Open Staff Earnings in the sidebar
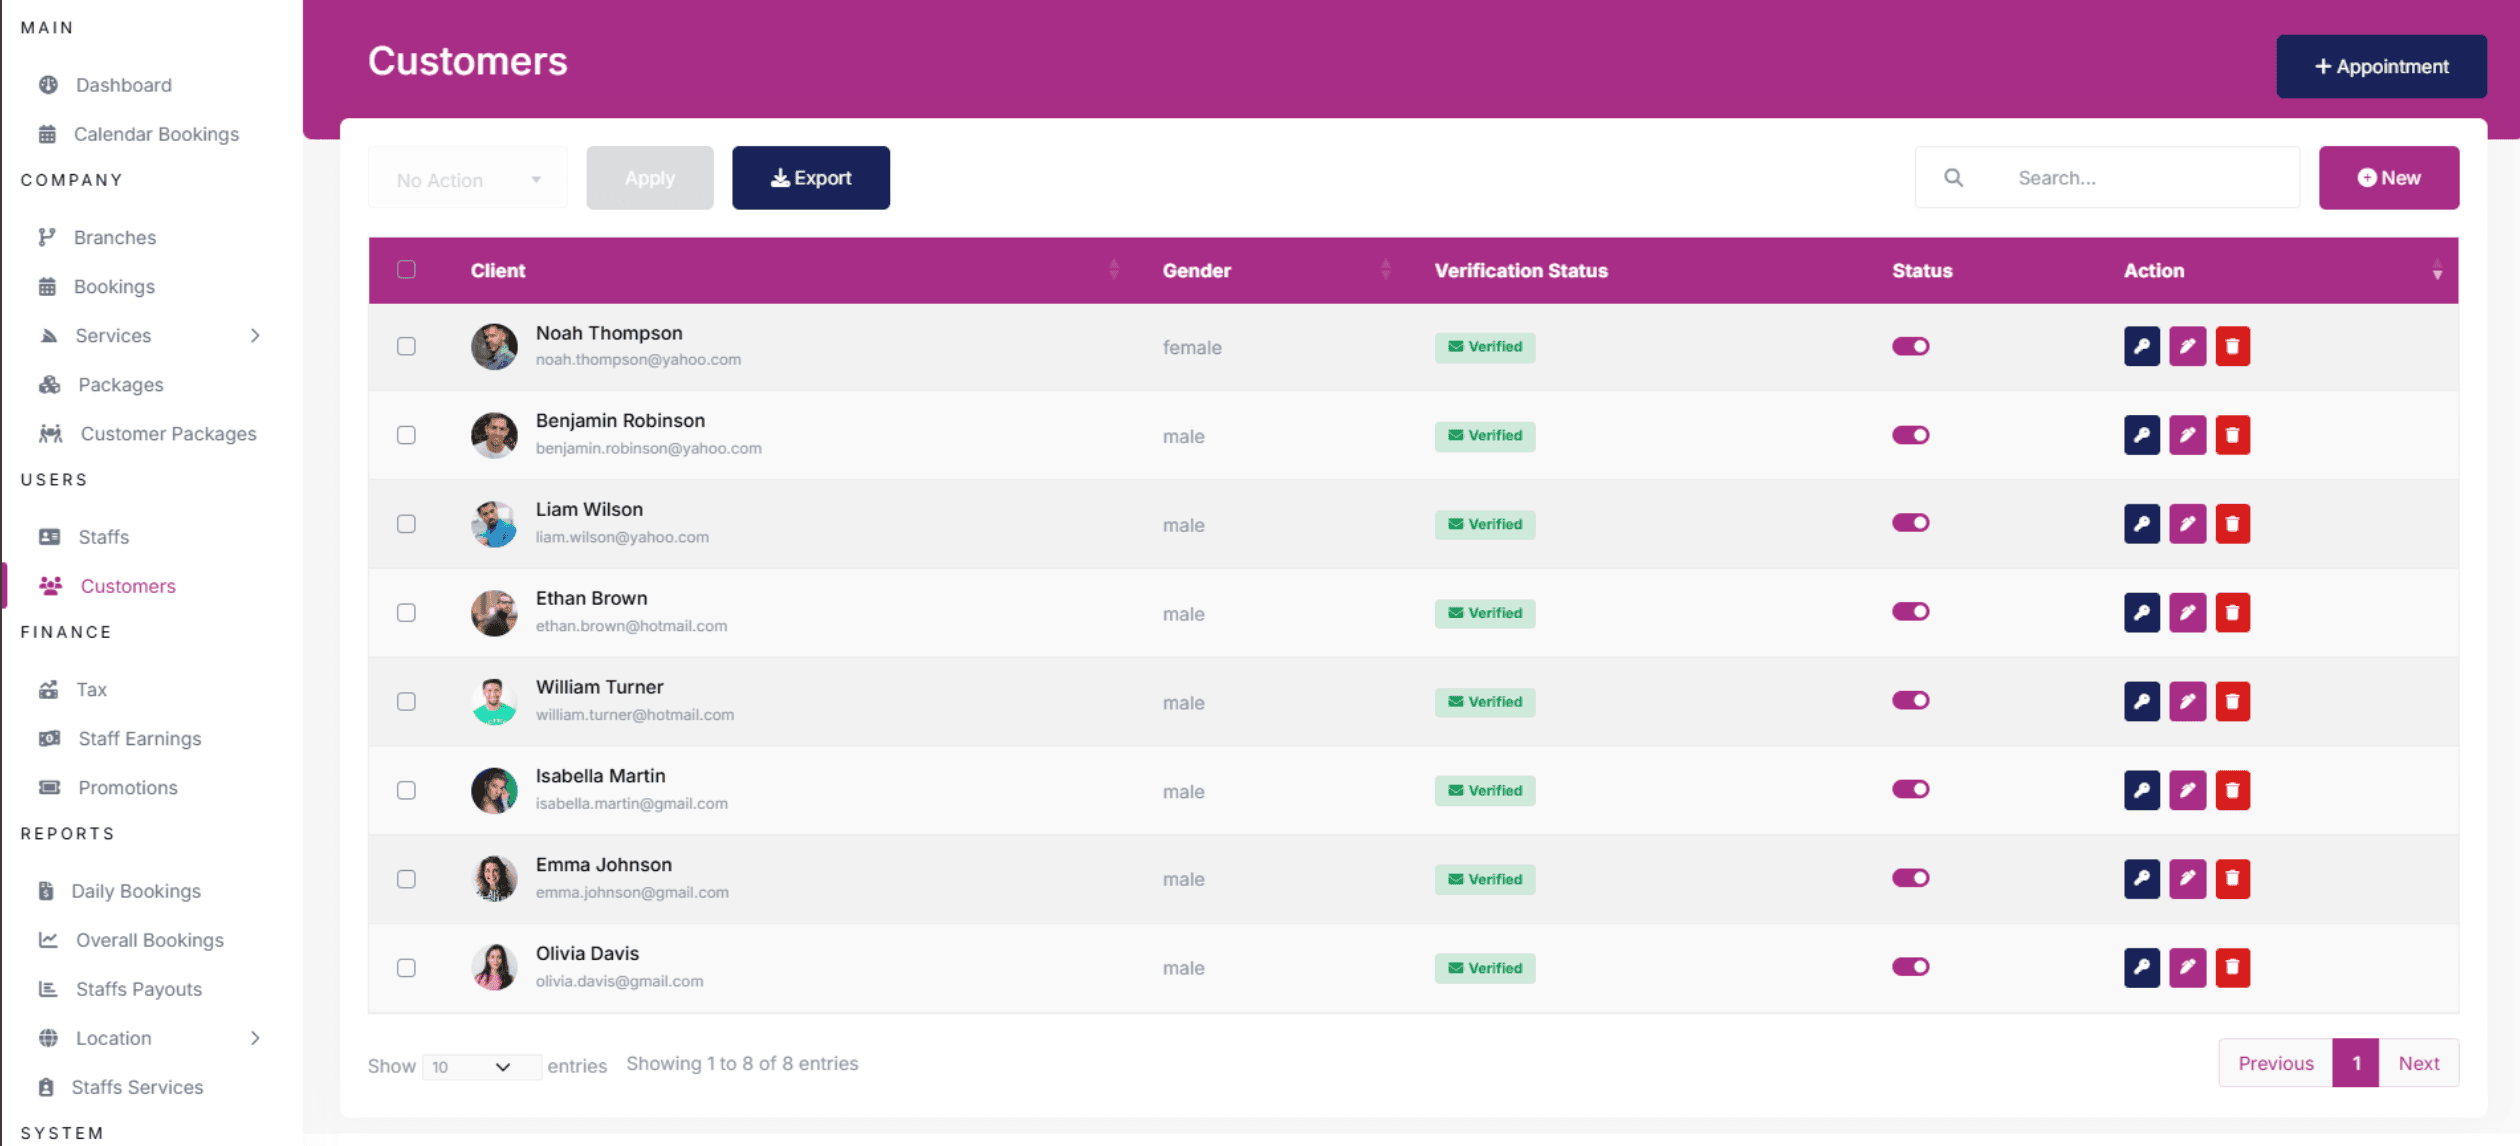 [140, 739]
